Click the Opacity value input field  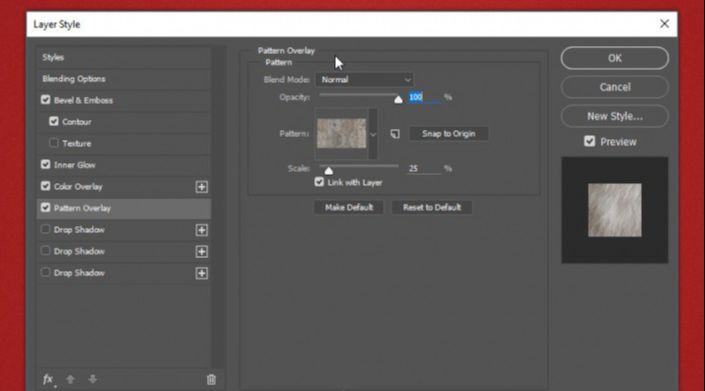pos(424,97)
